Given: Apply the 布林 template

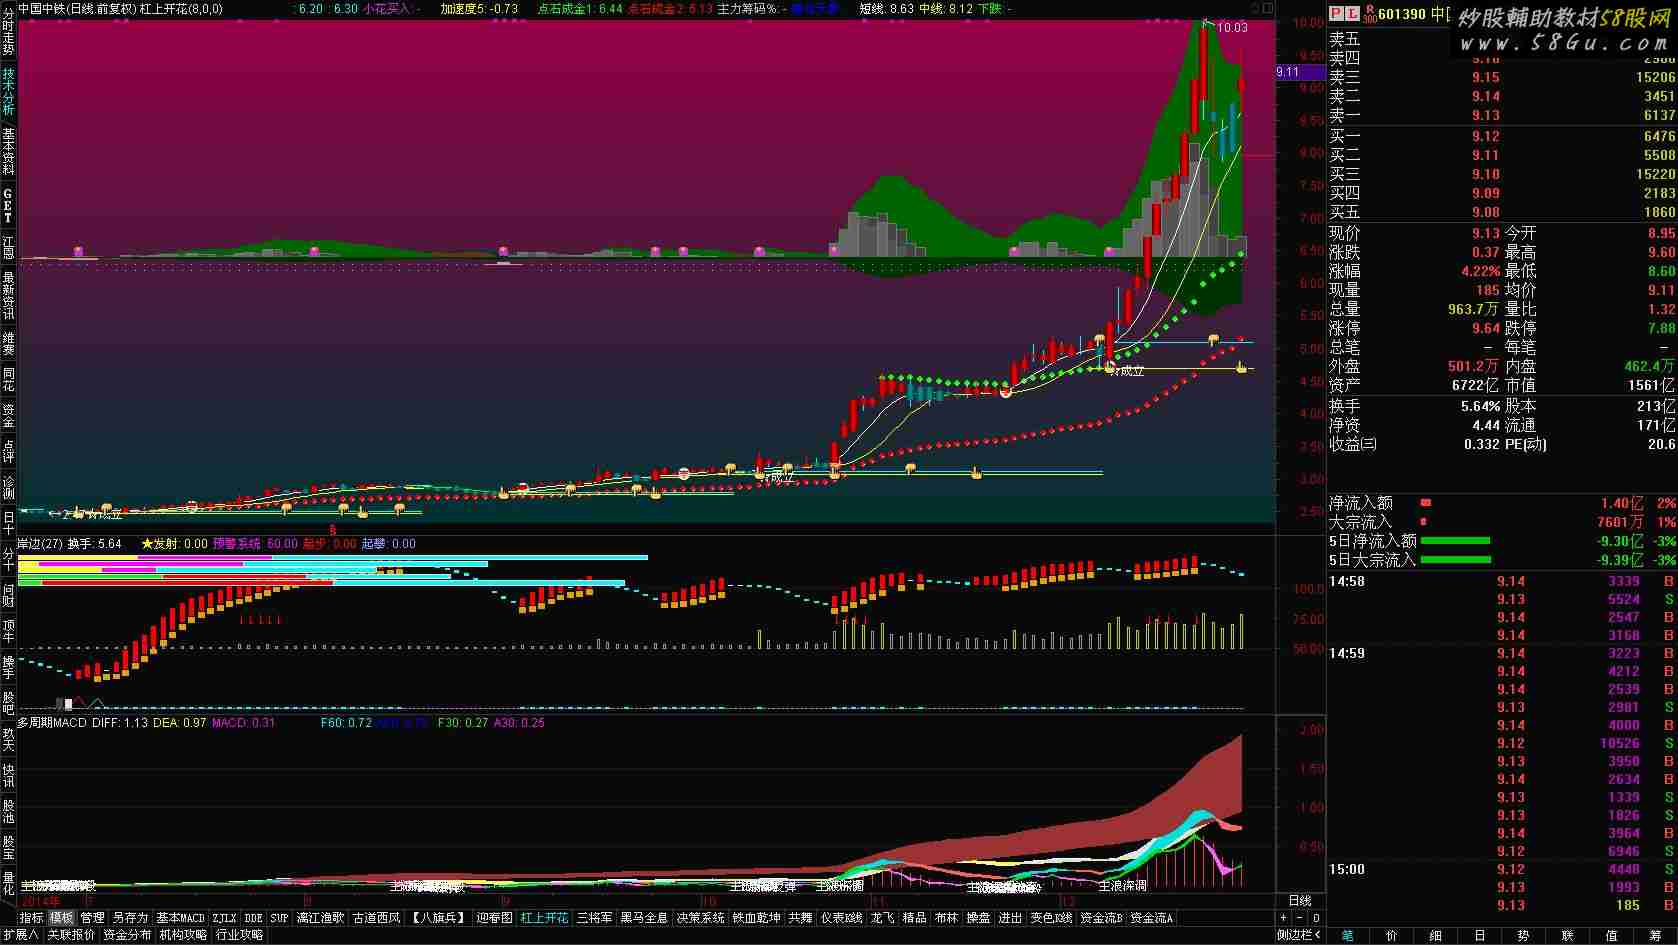Looking at the screenshot, I should tap(946, 917).
